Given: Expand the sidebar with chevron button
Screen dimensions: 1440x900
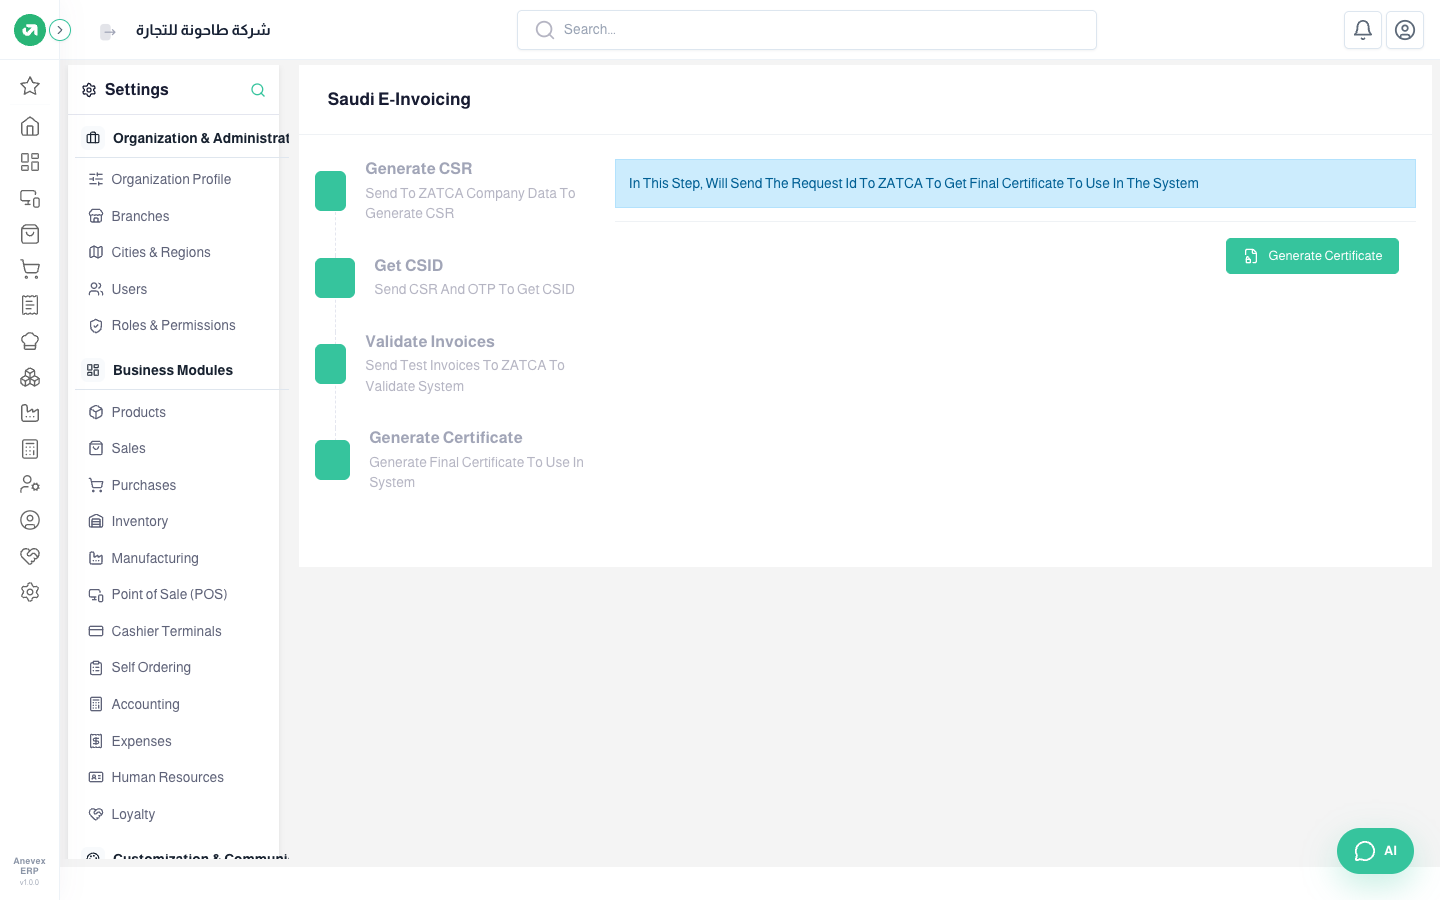Looking at the screenshot, I should coord(60,30).
